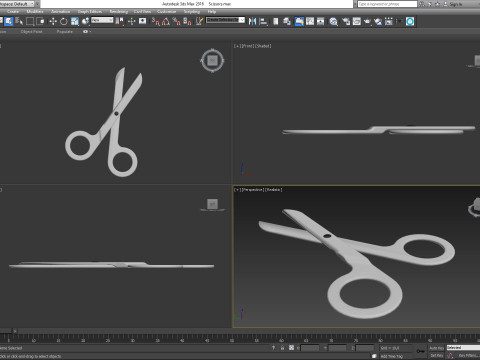Open Curve Editor
This screenshot has width=480, height=360.
pyautogui.click(x=310, y=22)
